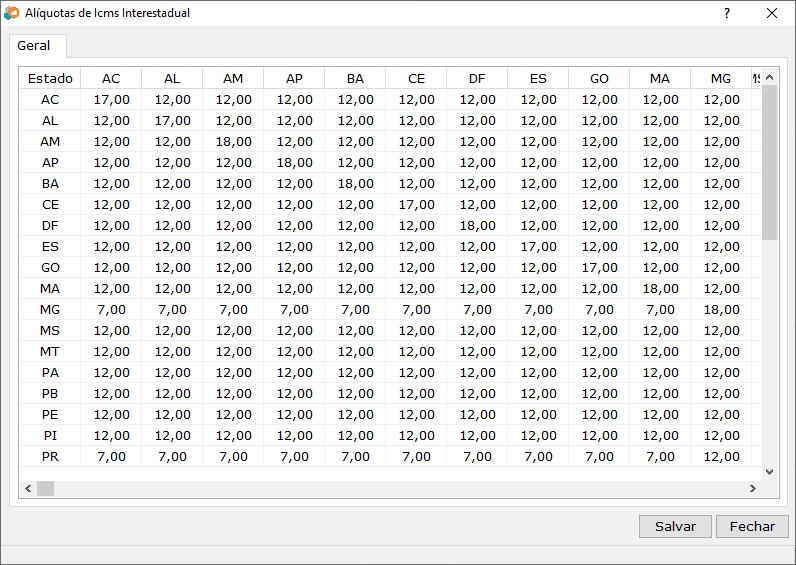Click the 18,00 cell in MG row
This screenshot has height=565, width=796.
click(x=721, y=310)
